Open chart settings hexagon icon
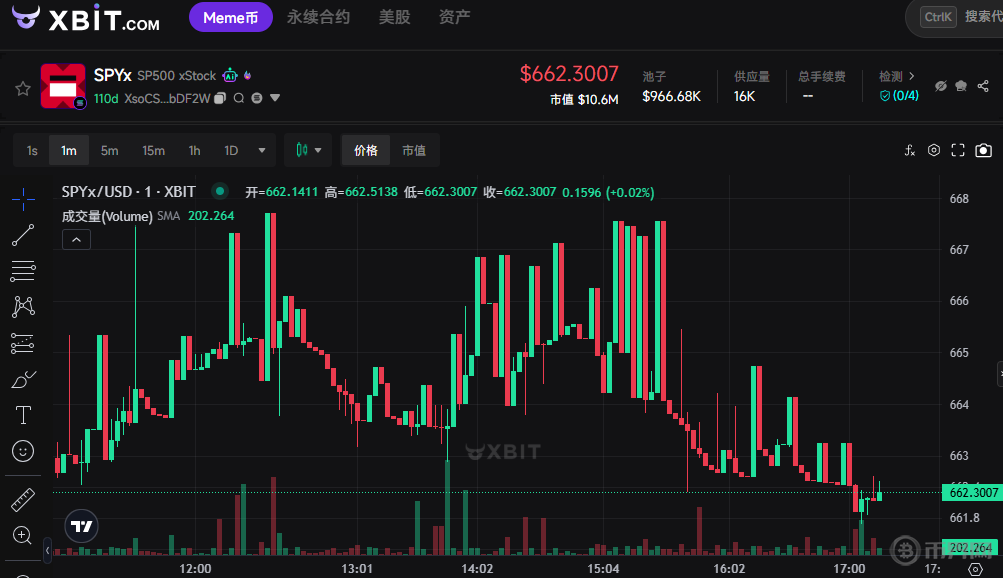This screenshot has width=1003, height=578. click(x=934, y=150)
